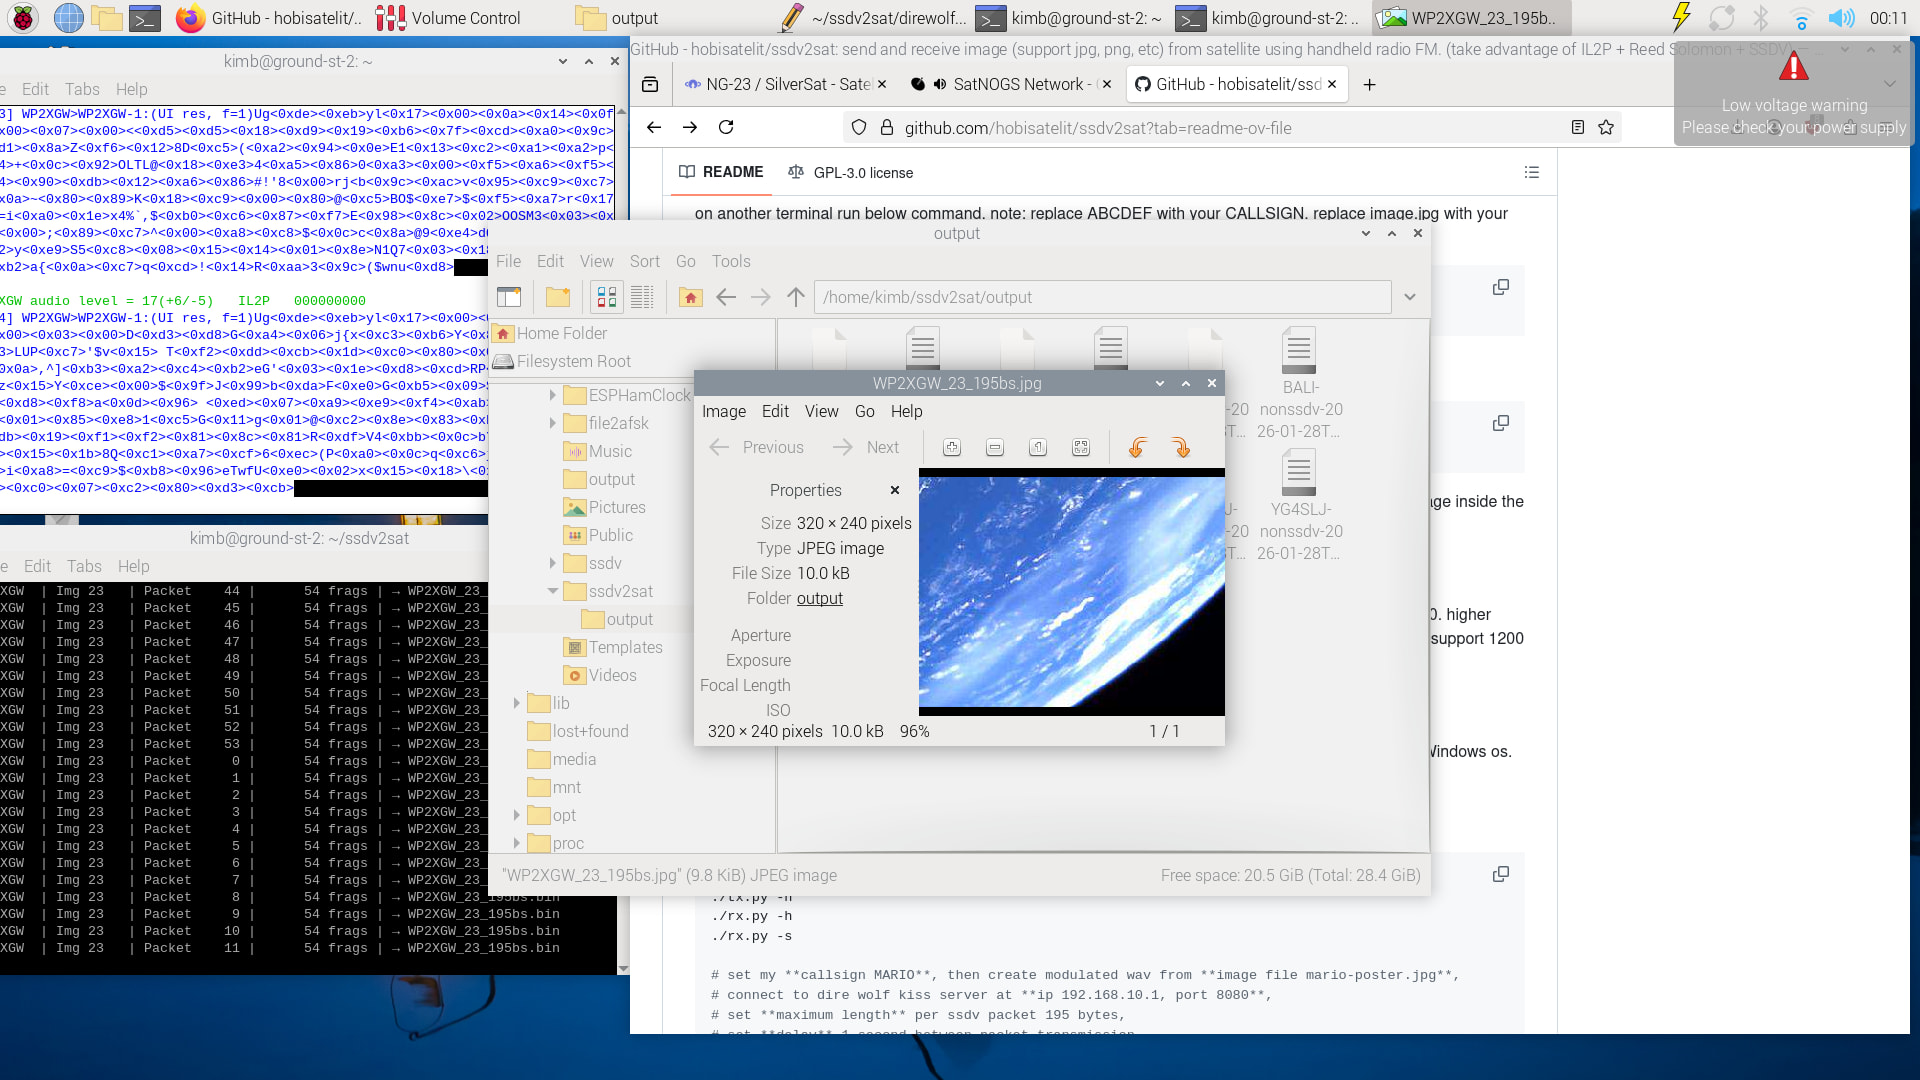1920x1080 pixels.
Task: Collapse the ssdv2sat folder tree node
Action: tap(552, 591)
